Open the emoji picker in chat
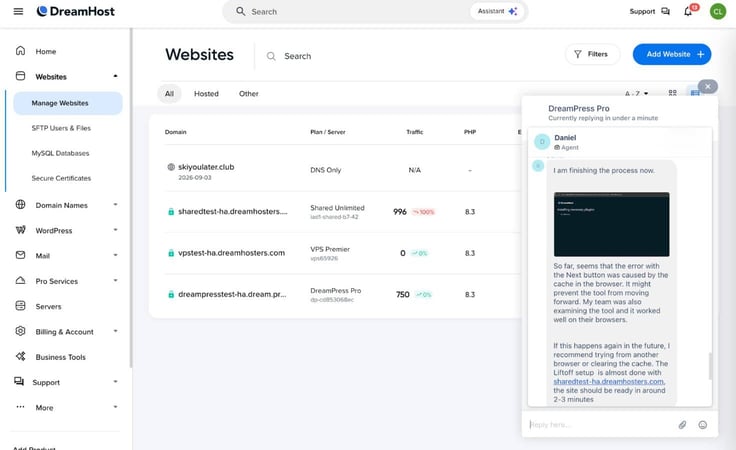736x450 pixels. tap(703, 425)
